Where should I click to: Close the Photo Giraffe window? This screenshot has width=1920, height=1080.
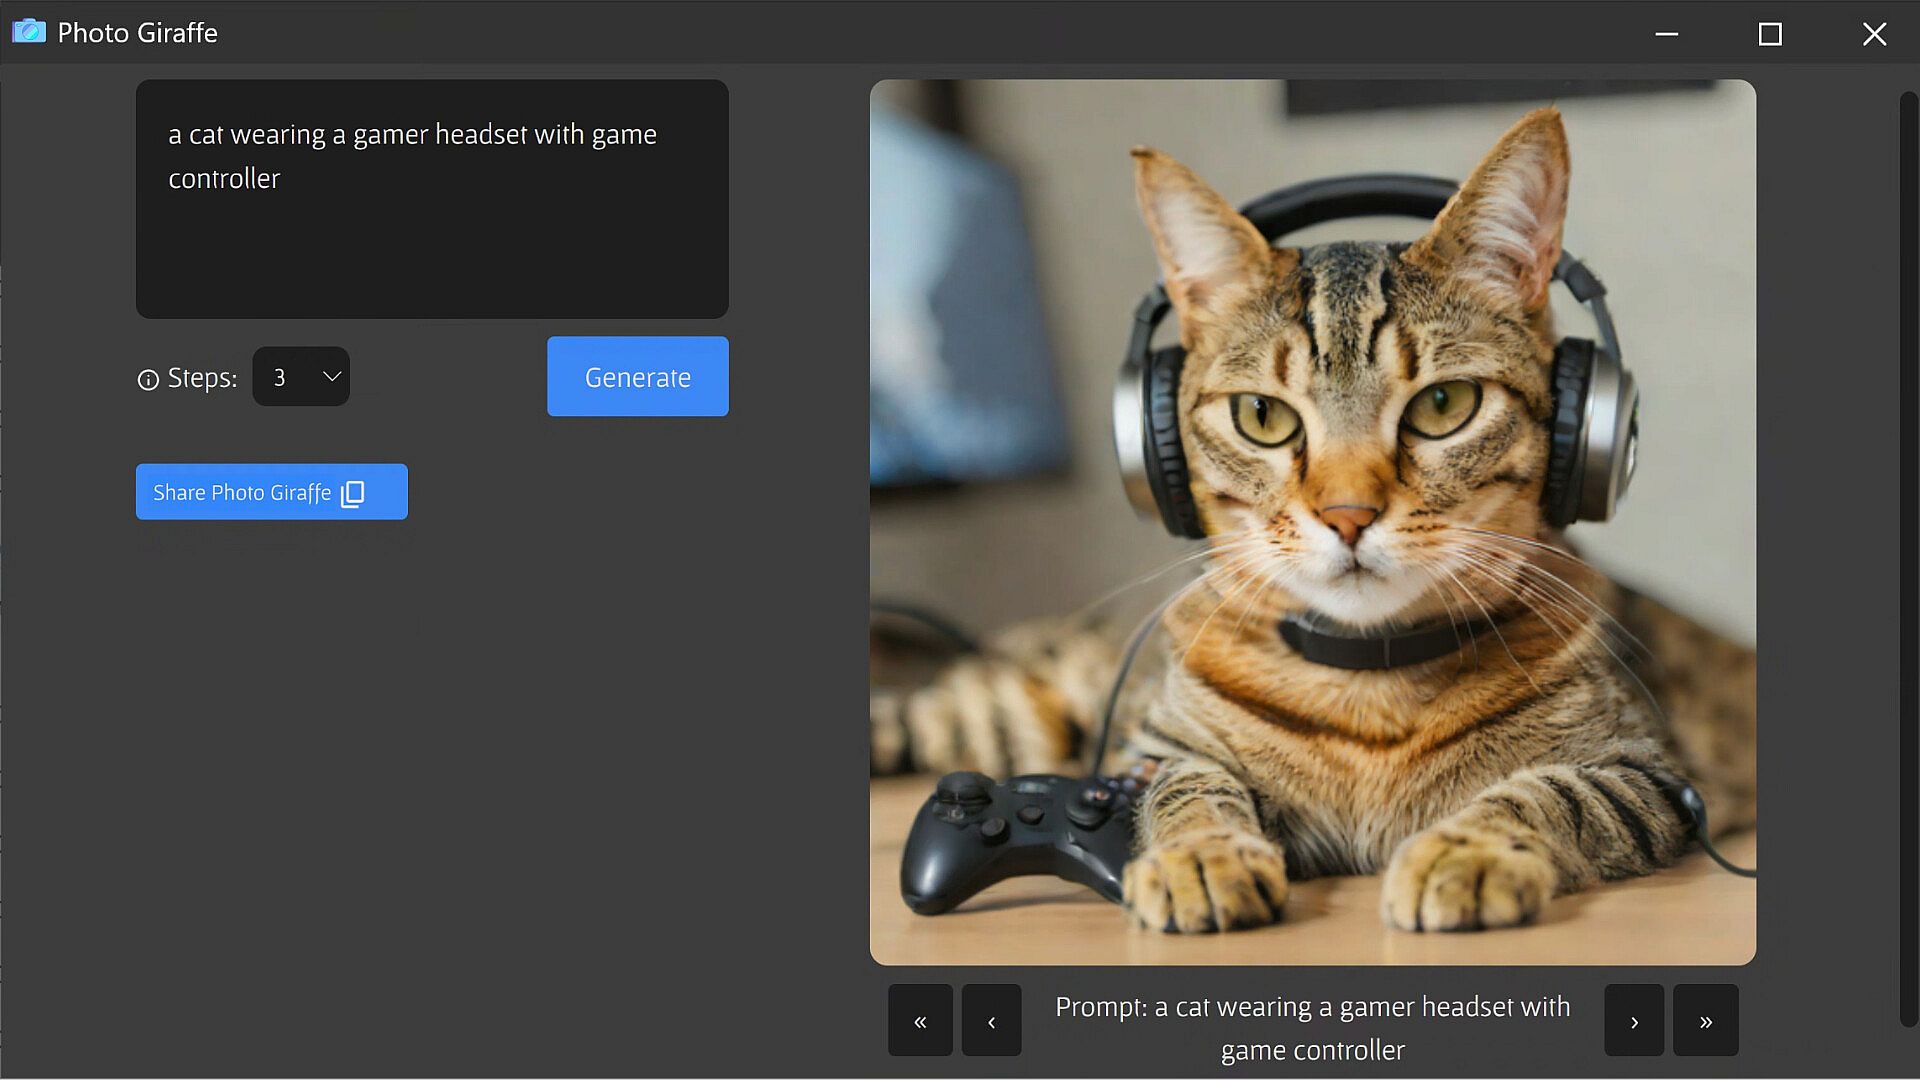(x=1874, y=34)
